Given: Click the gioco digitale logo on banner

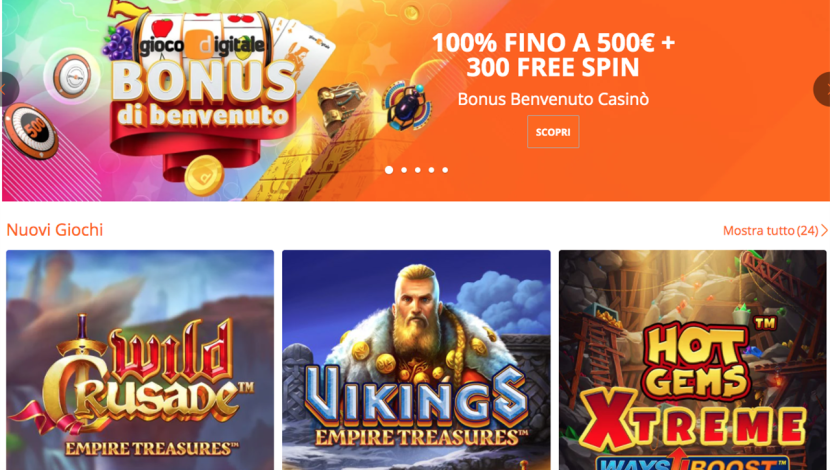Looking at the screenshot, I should (x=200, y=44).
